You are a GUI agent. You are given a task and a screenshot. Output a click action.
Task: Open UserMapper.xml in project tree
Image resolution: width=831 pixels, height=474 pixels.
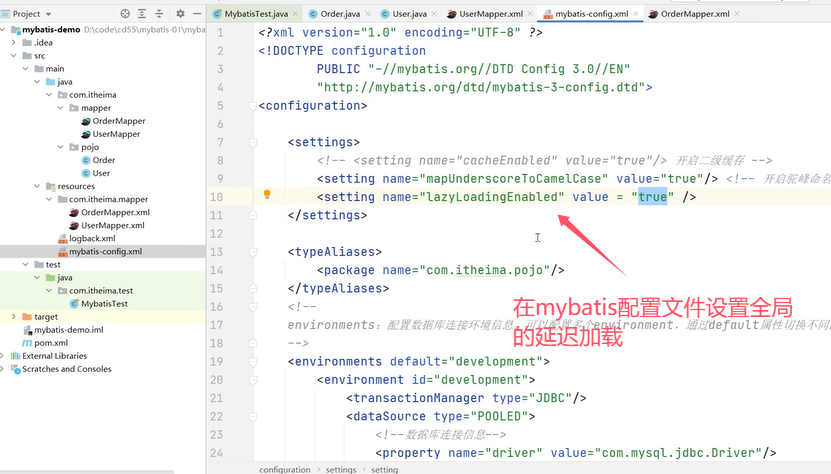(x=112, y=225)
